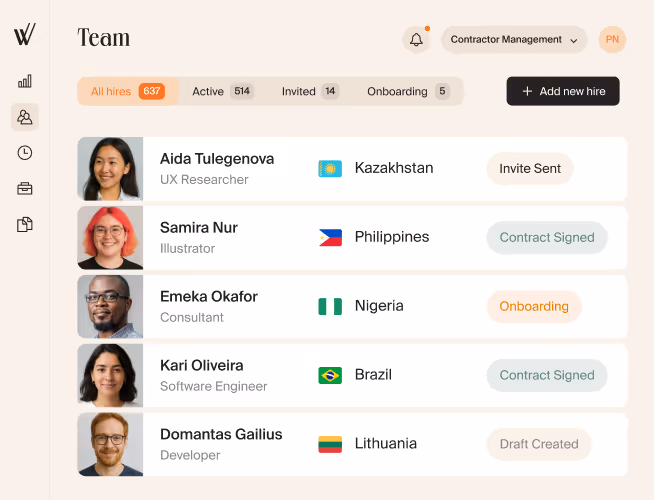Click the Kazakhstan country label
This screenshot has height=500, width=654.
tap(394, 168)
